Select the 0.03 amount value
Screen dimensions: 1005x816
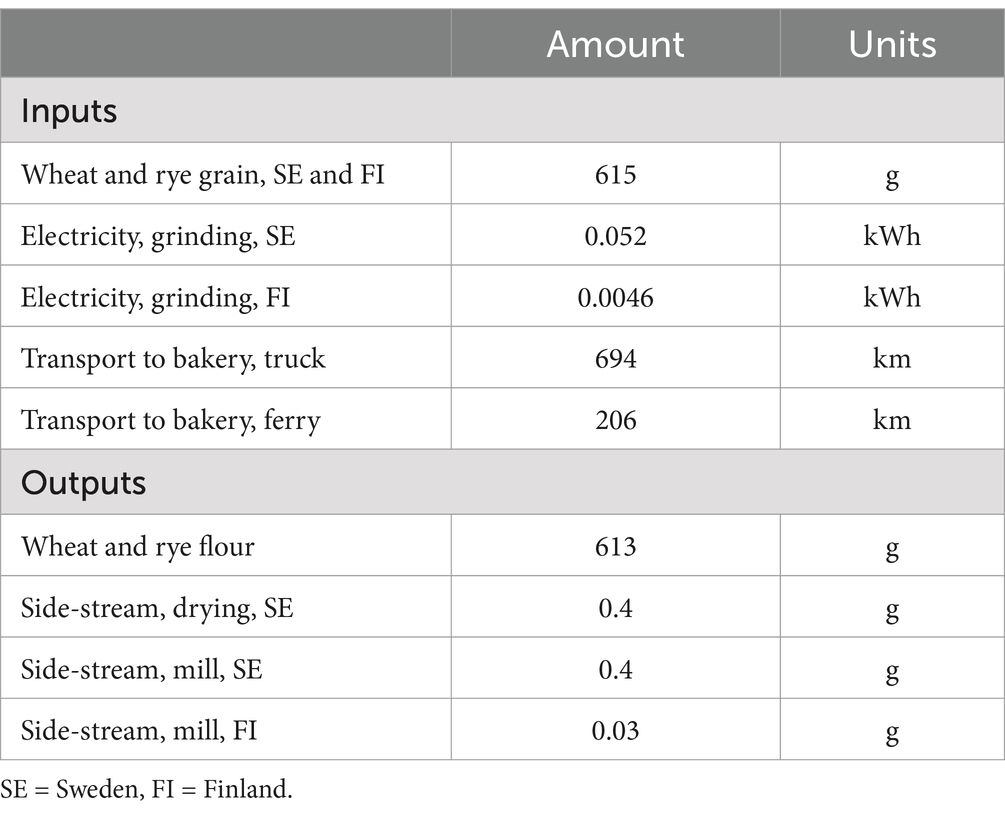[x=615, y=731]
